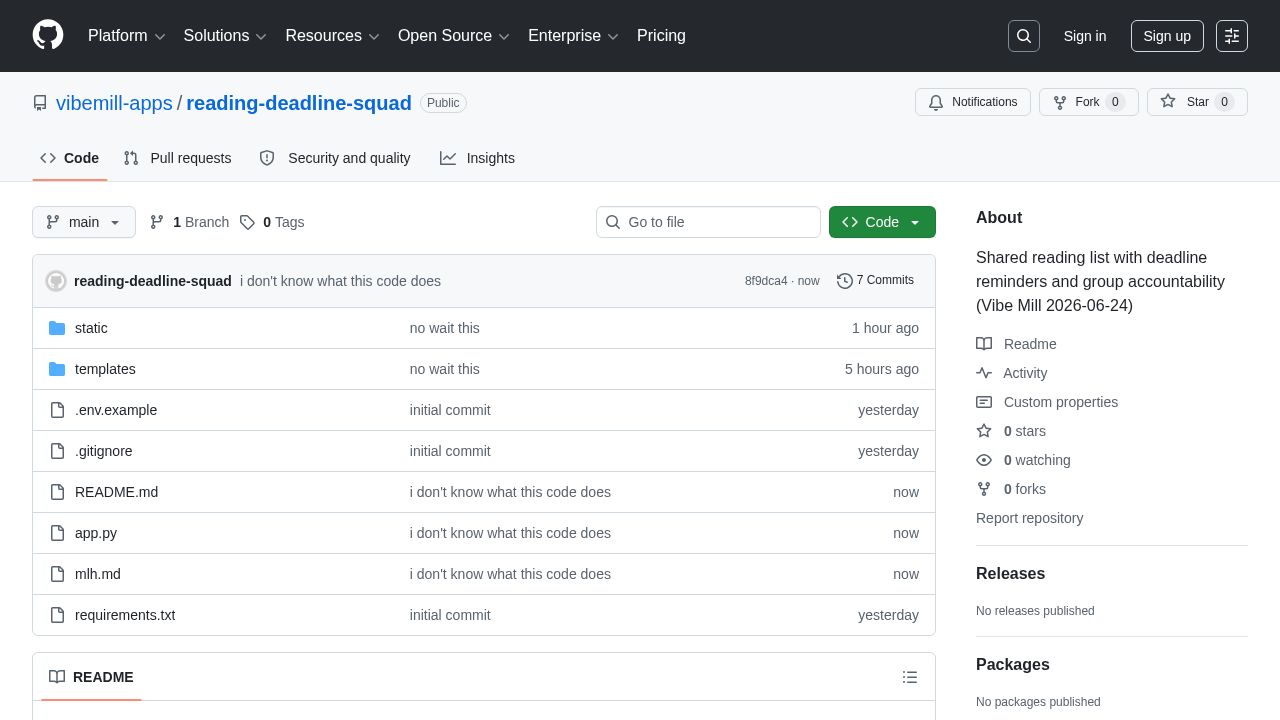This screenshot has width=1280, height=720.
Task: Click the Notifications bell button
Action: [x=973, y=102]
